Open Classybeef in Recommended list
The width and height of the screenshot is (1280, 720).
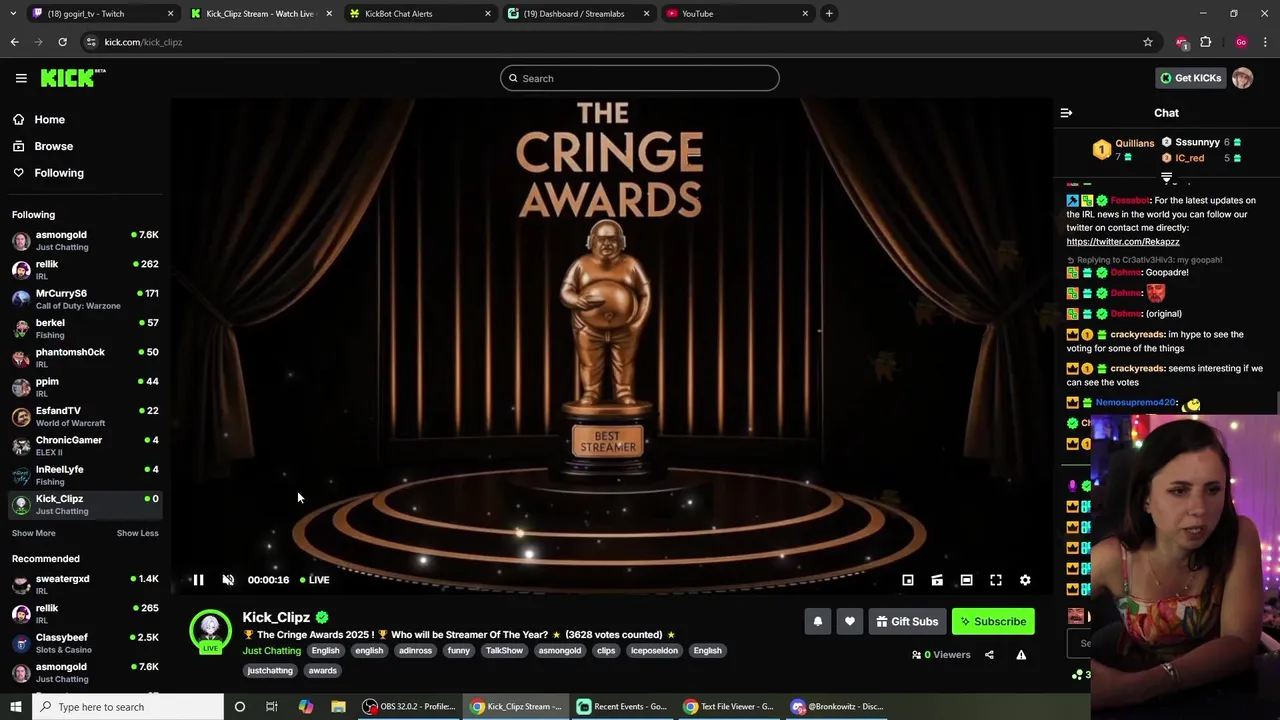(x=85, y=643)
